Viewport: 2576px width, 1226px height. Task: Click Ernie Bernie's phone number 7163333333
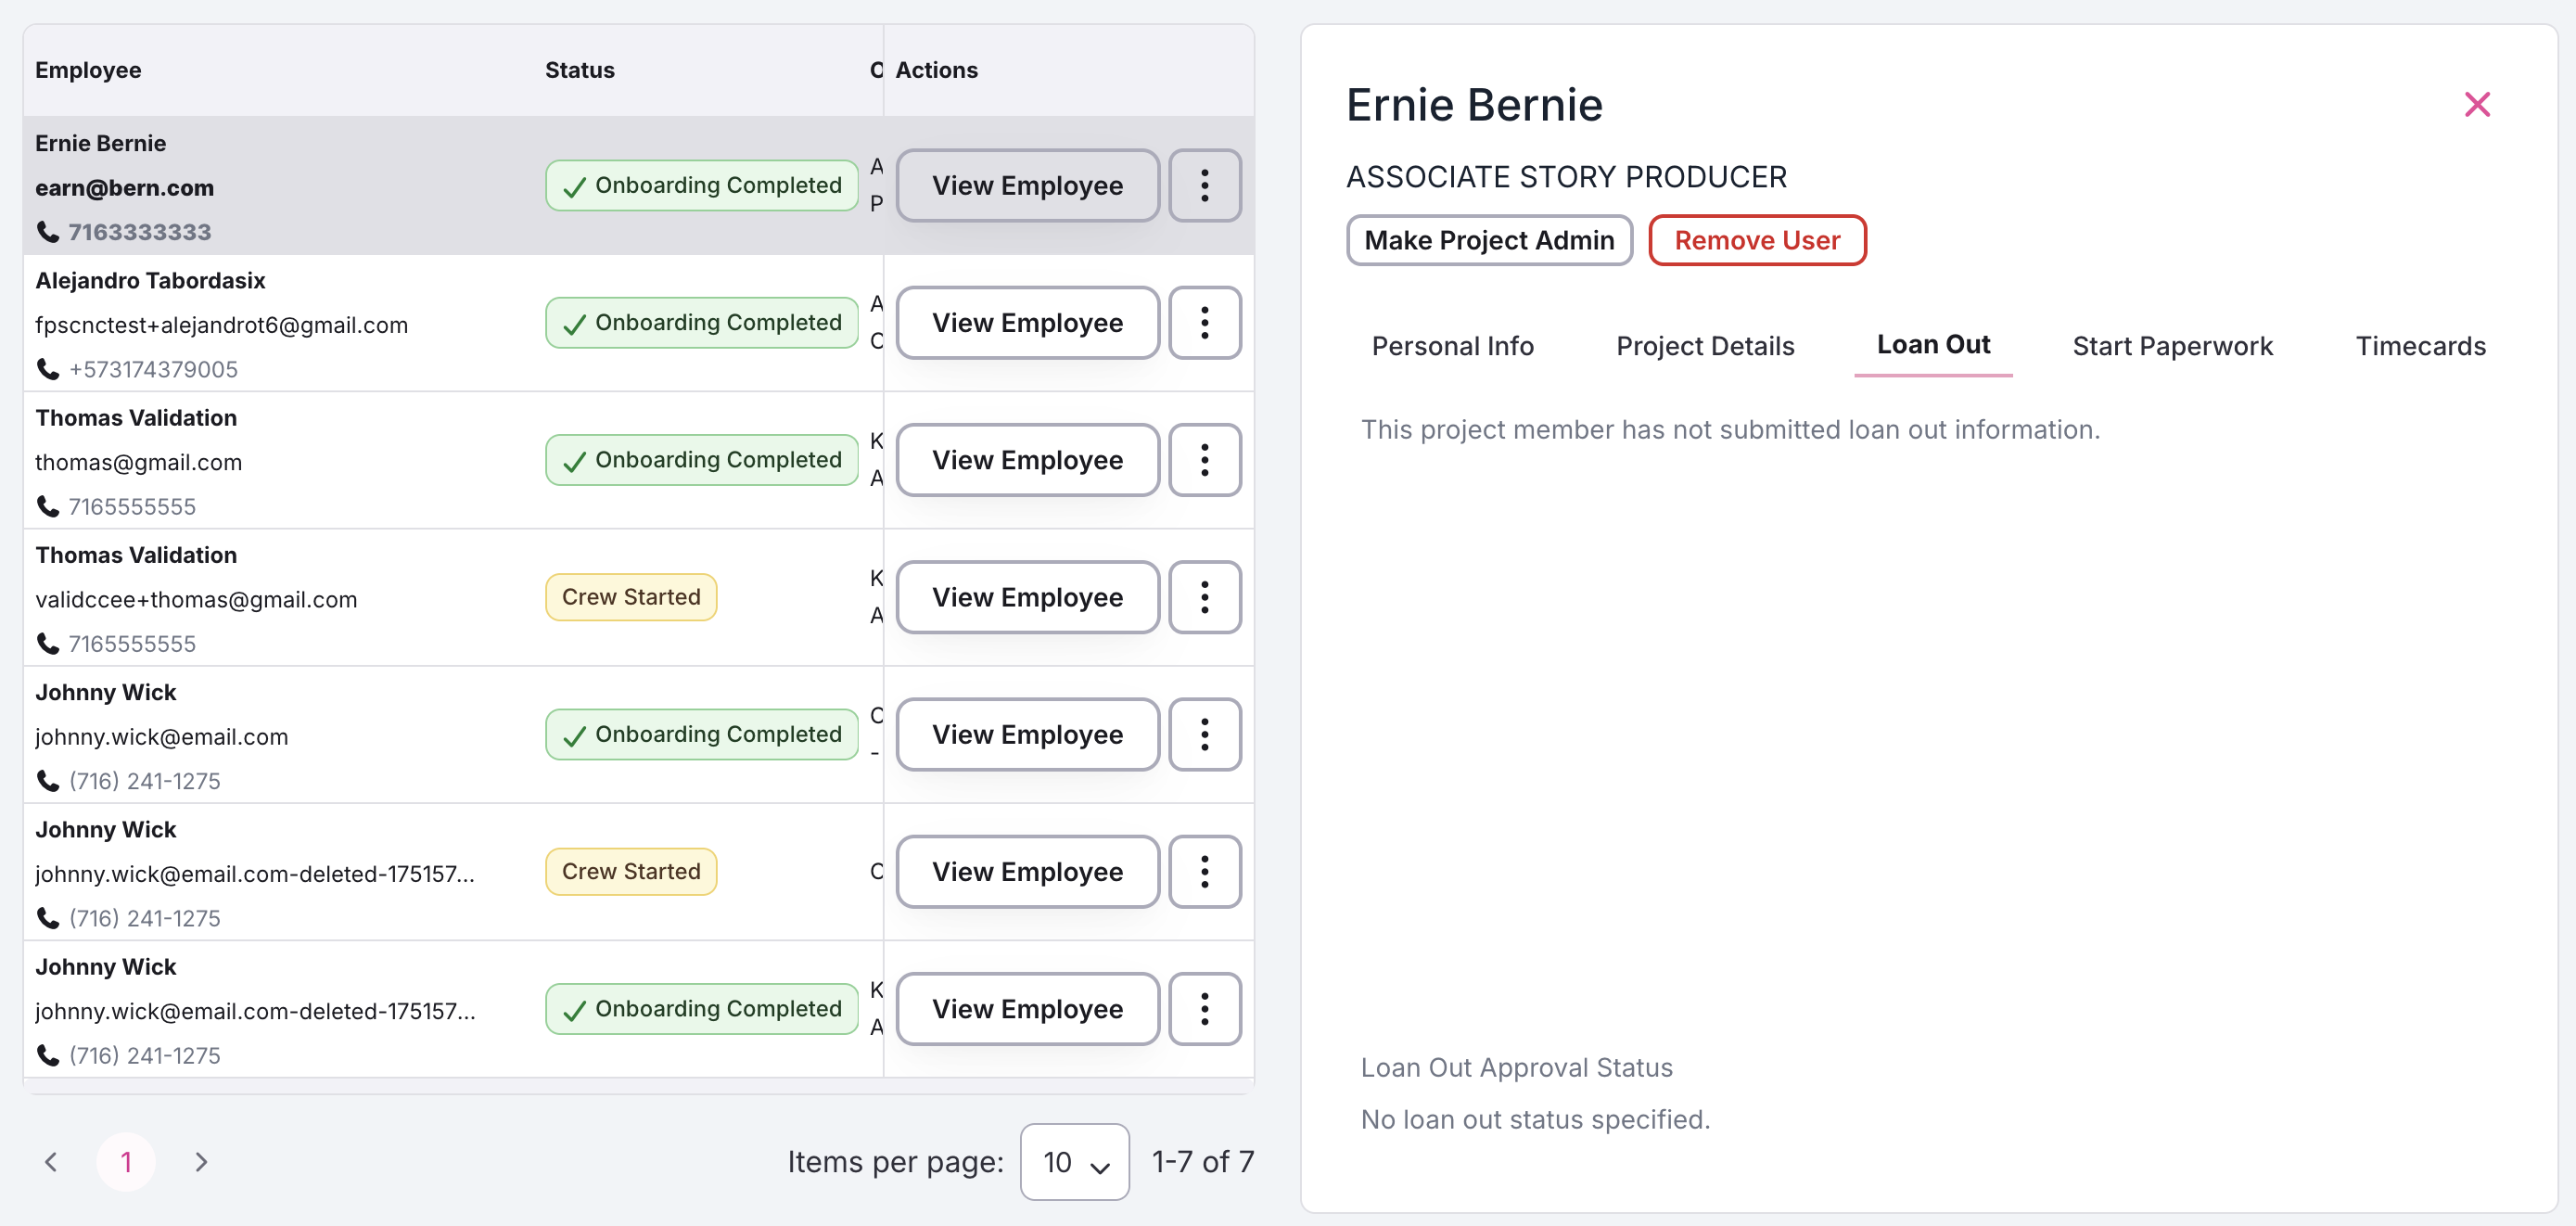coord(139,232)
